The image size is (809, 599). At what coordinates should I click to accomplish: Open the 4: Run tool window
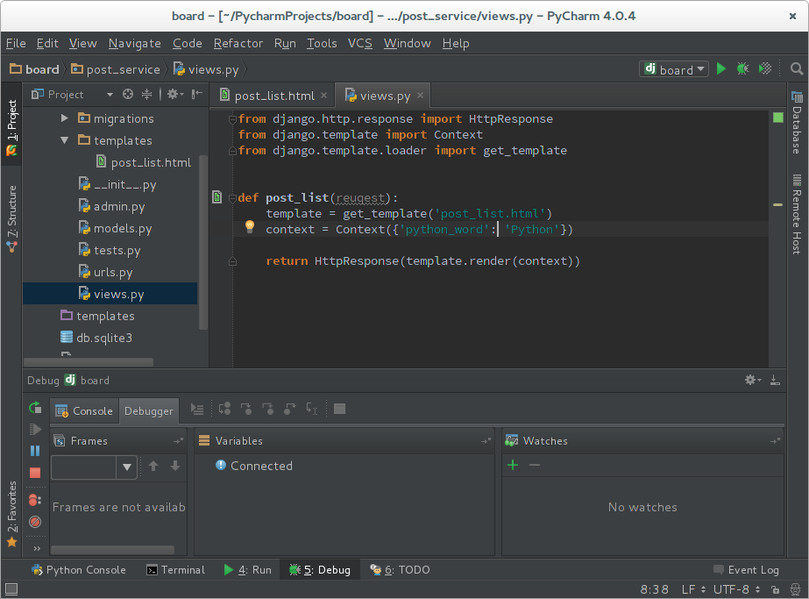coord(248,570)
